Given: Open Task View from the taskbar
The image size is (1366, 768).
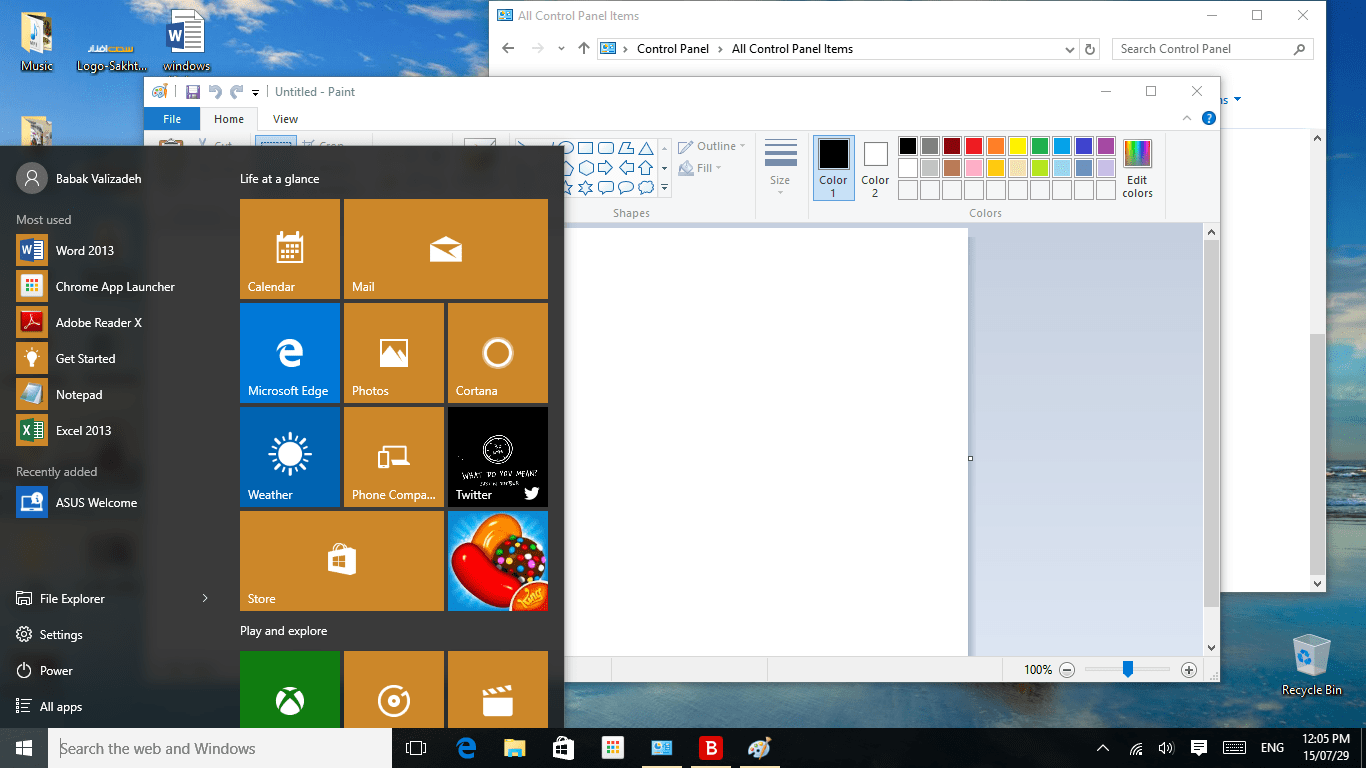Looking at the screenshot, I should point(416,748).
